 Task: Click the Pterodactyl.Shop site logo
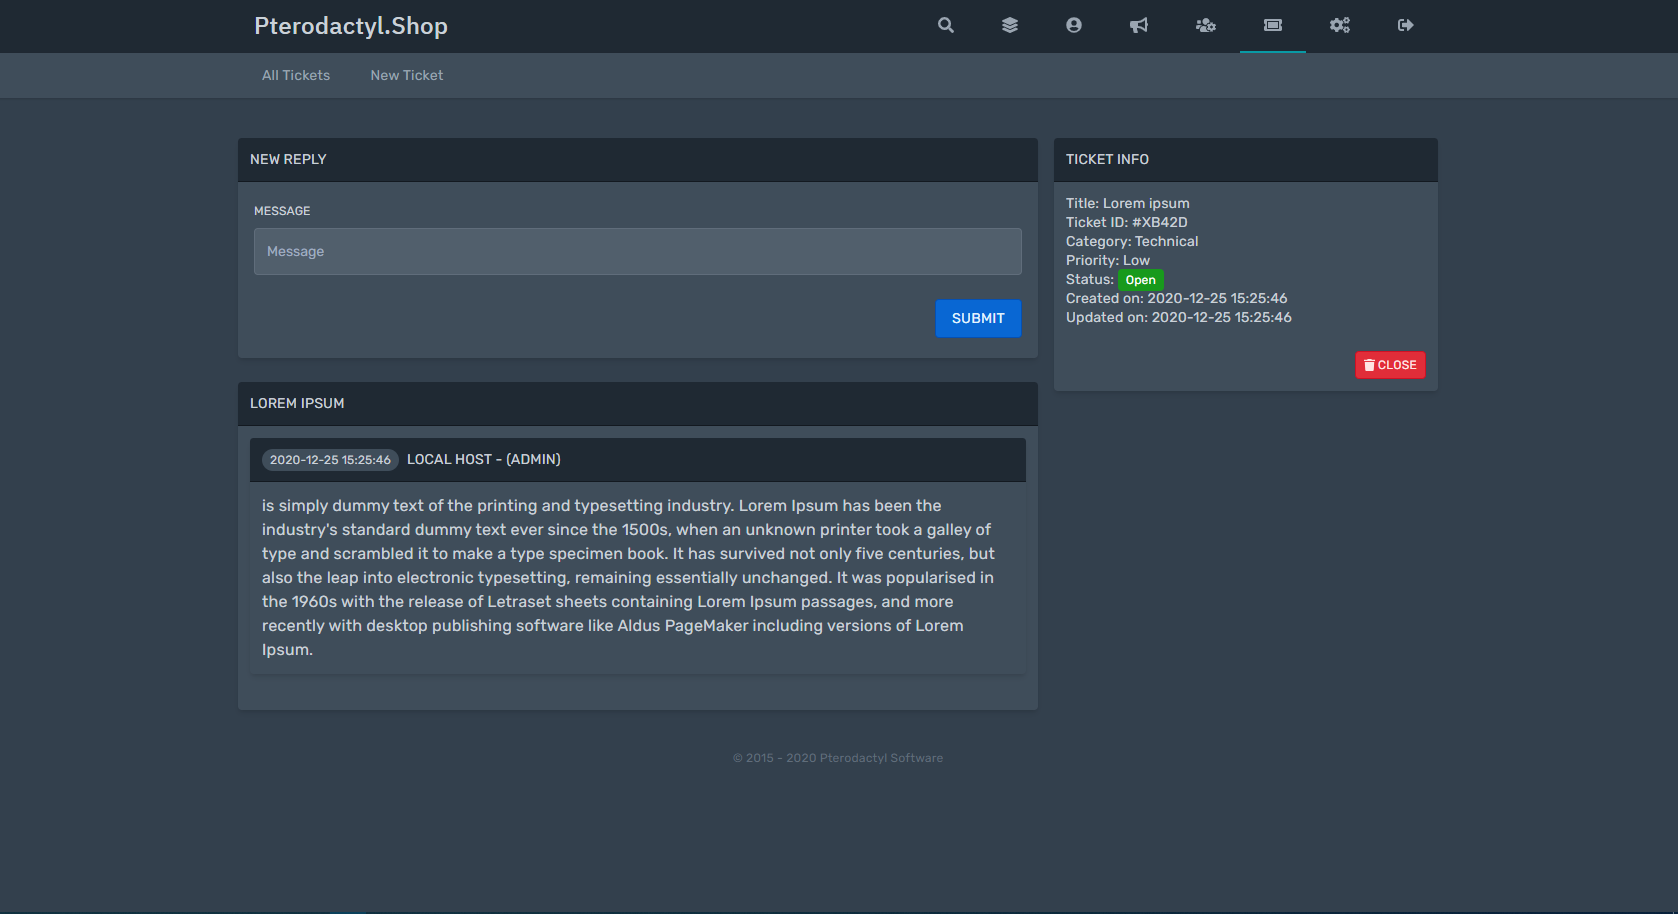click(x=351, y=26)
